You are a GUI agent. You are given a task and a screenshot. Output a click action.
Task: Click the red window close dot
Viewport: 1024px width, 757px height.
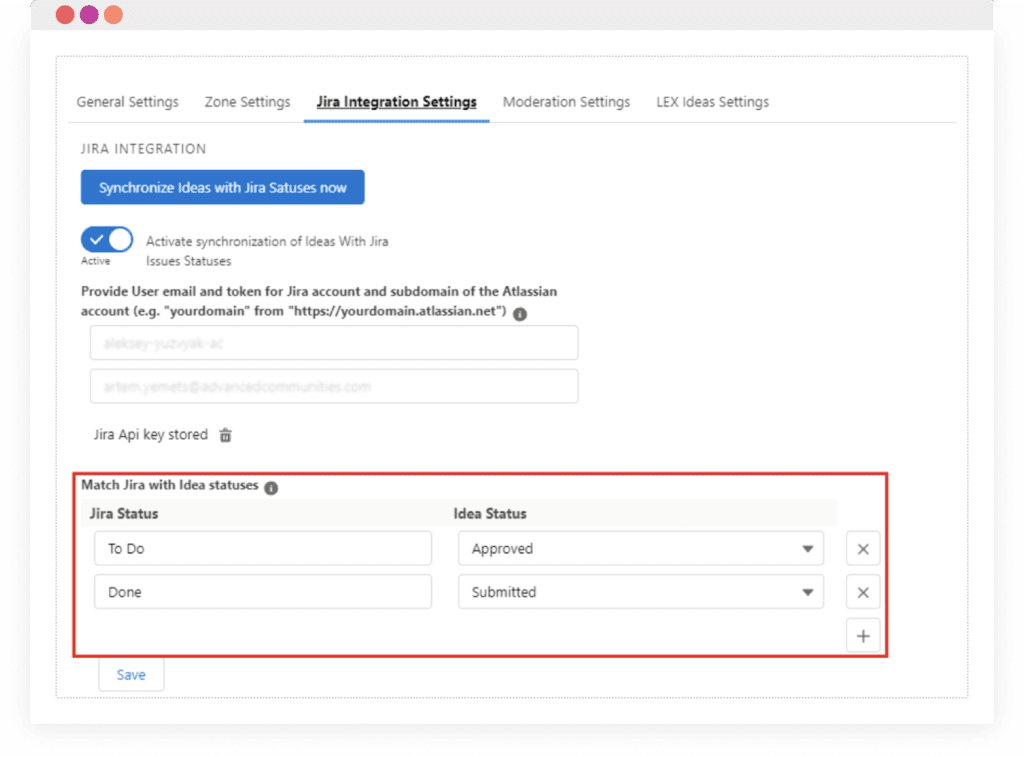(65, 14)
